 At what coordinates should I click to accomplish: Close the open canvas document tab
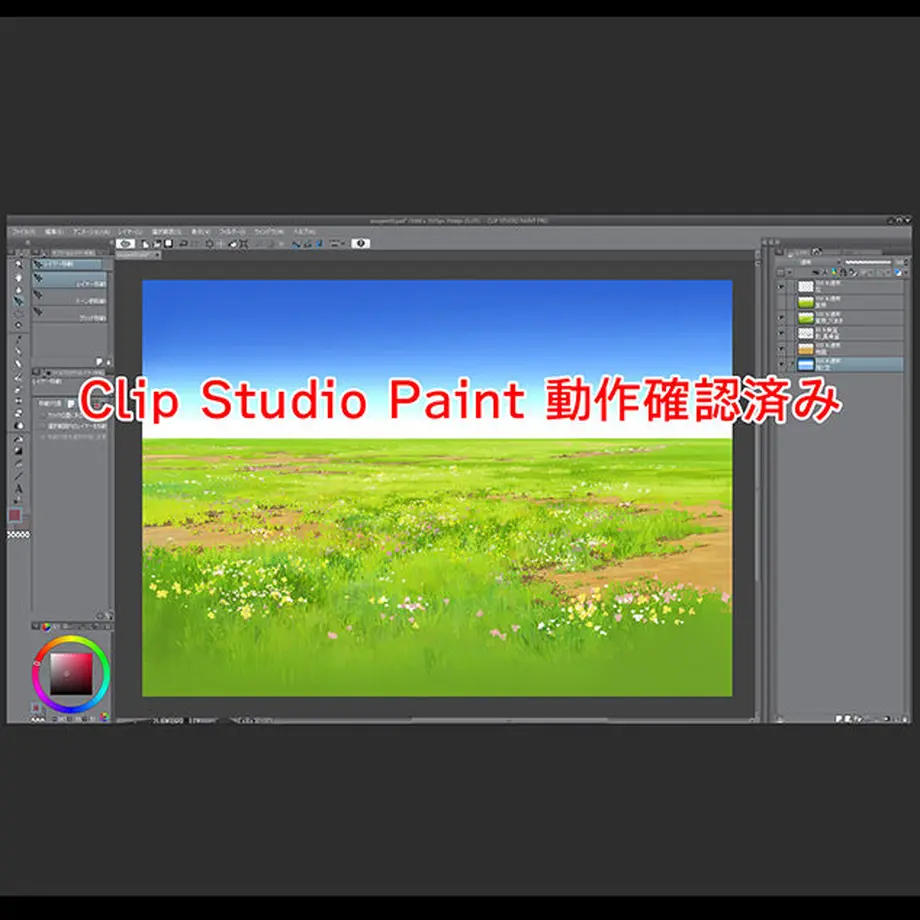157,255
